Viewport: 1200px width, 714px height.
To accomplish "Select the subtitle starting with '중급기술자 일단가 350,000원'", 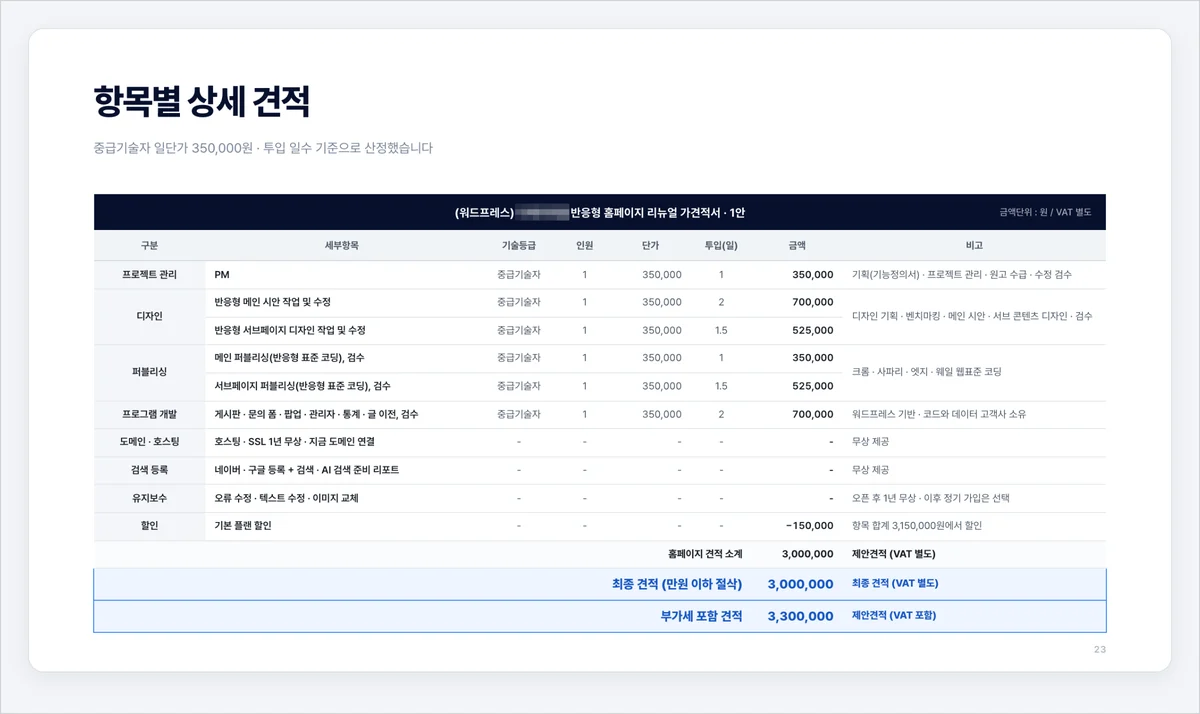I will tap(263, 148).
